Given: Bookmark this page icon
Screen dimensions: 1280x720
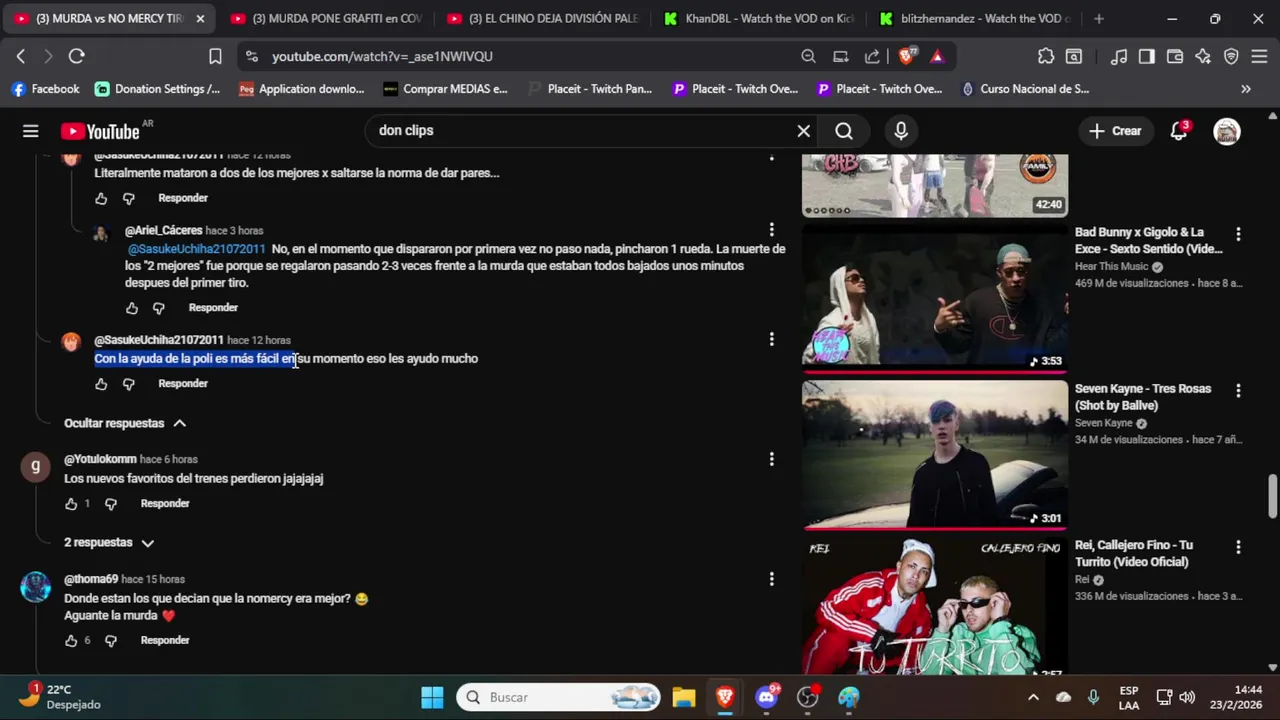Looking at the screenshot, I should [215, 57].
